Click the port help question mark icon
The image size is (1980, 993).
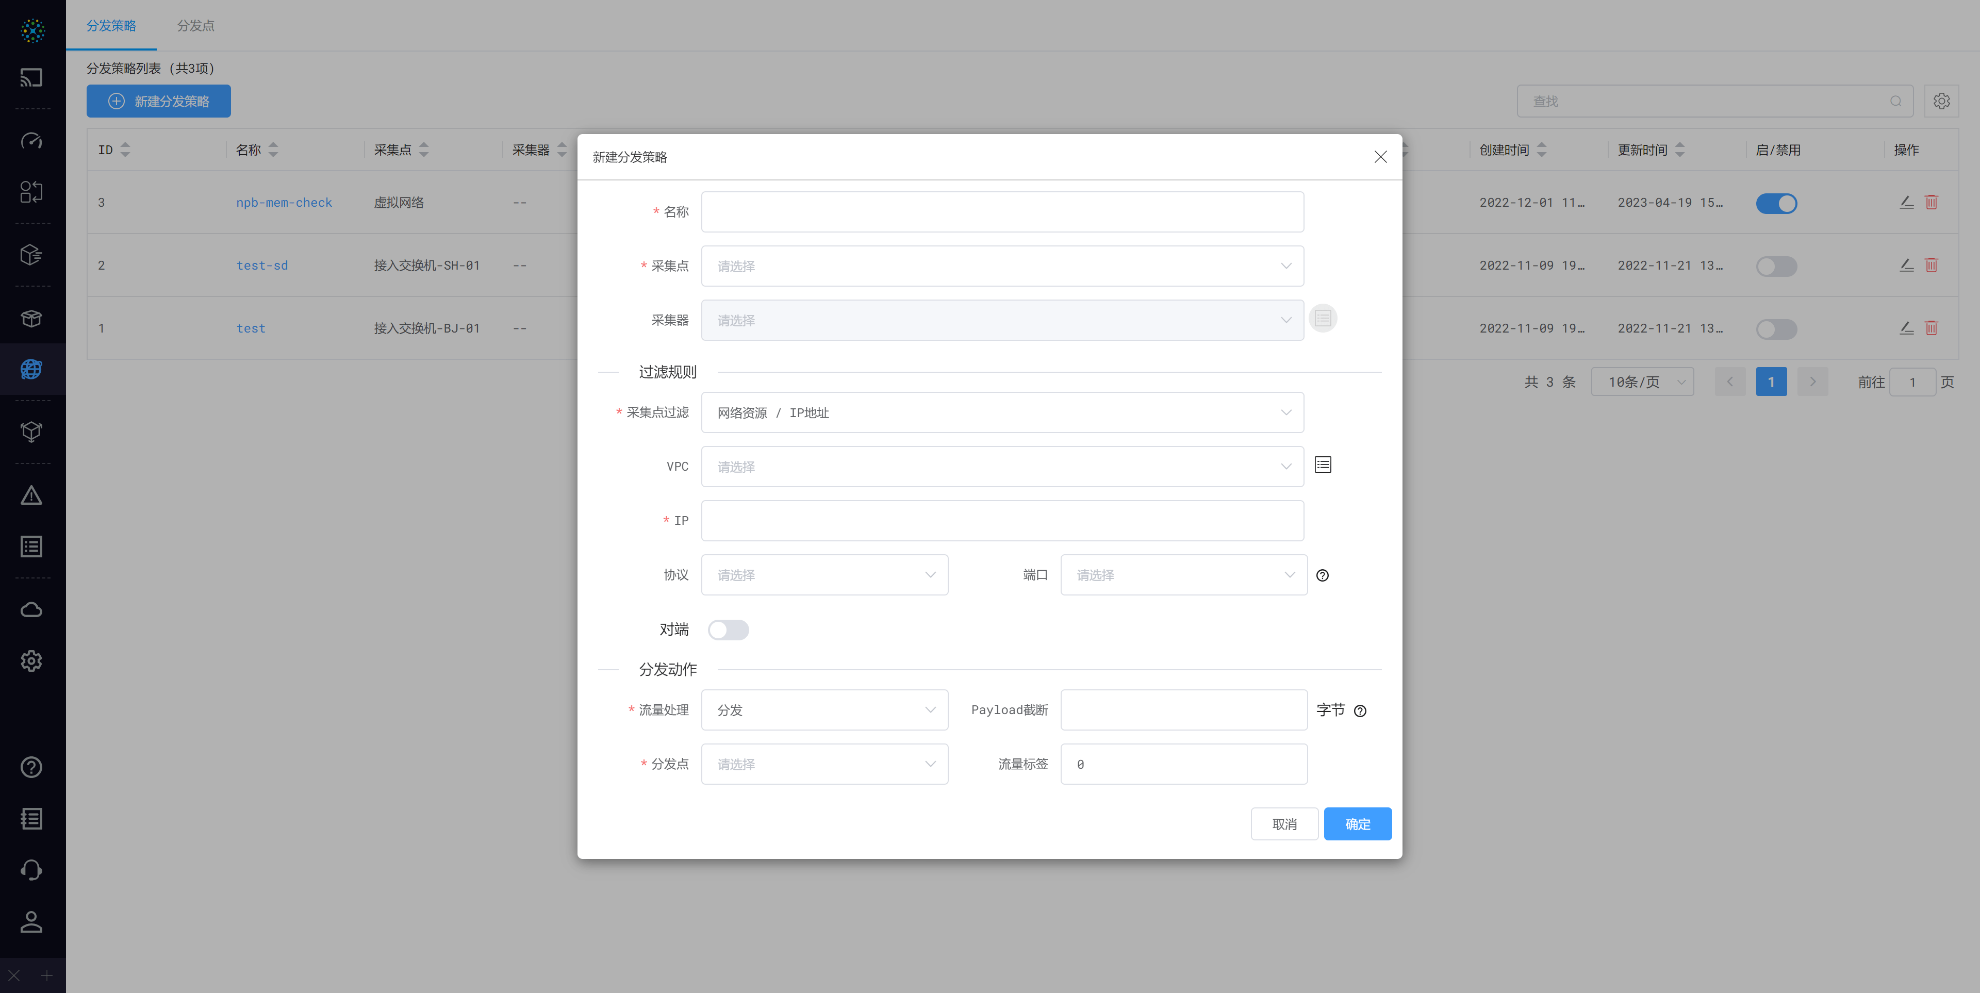[1323, 576]
